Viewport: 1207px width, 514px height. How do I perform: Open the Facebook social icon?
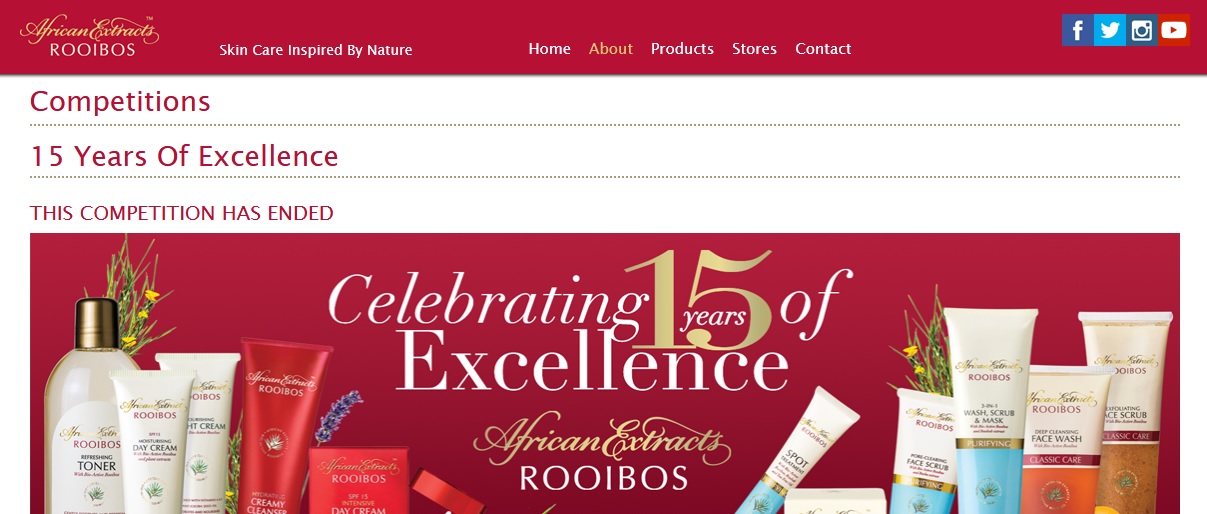1077,30
